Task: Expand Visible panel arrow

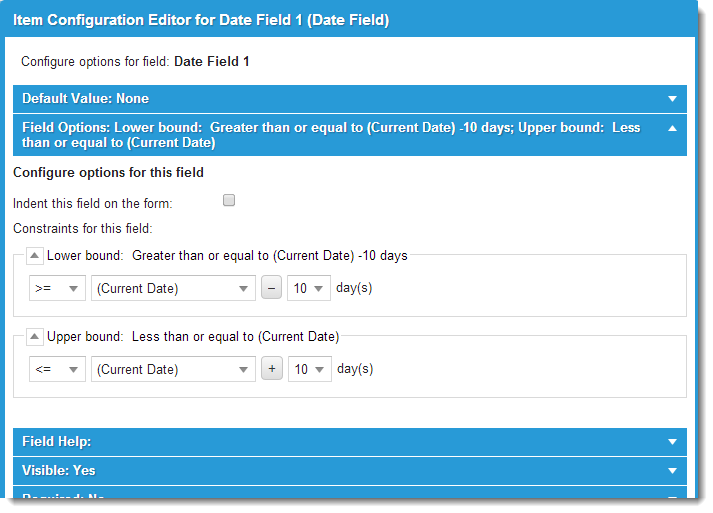Action: click(674, 471)
